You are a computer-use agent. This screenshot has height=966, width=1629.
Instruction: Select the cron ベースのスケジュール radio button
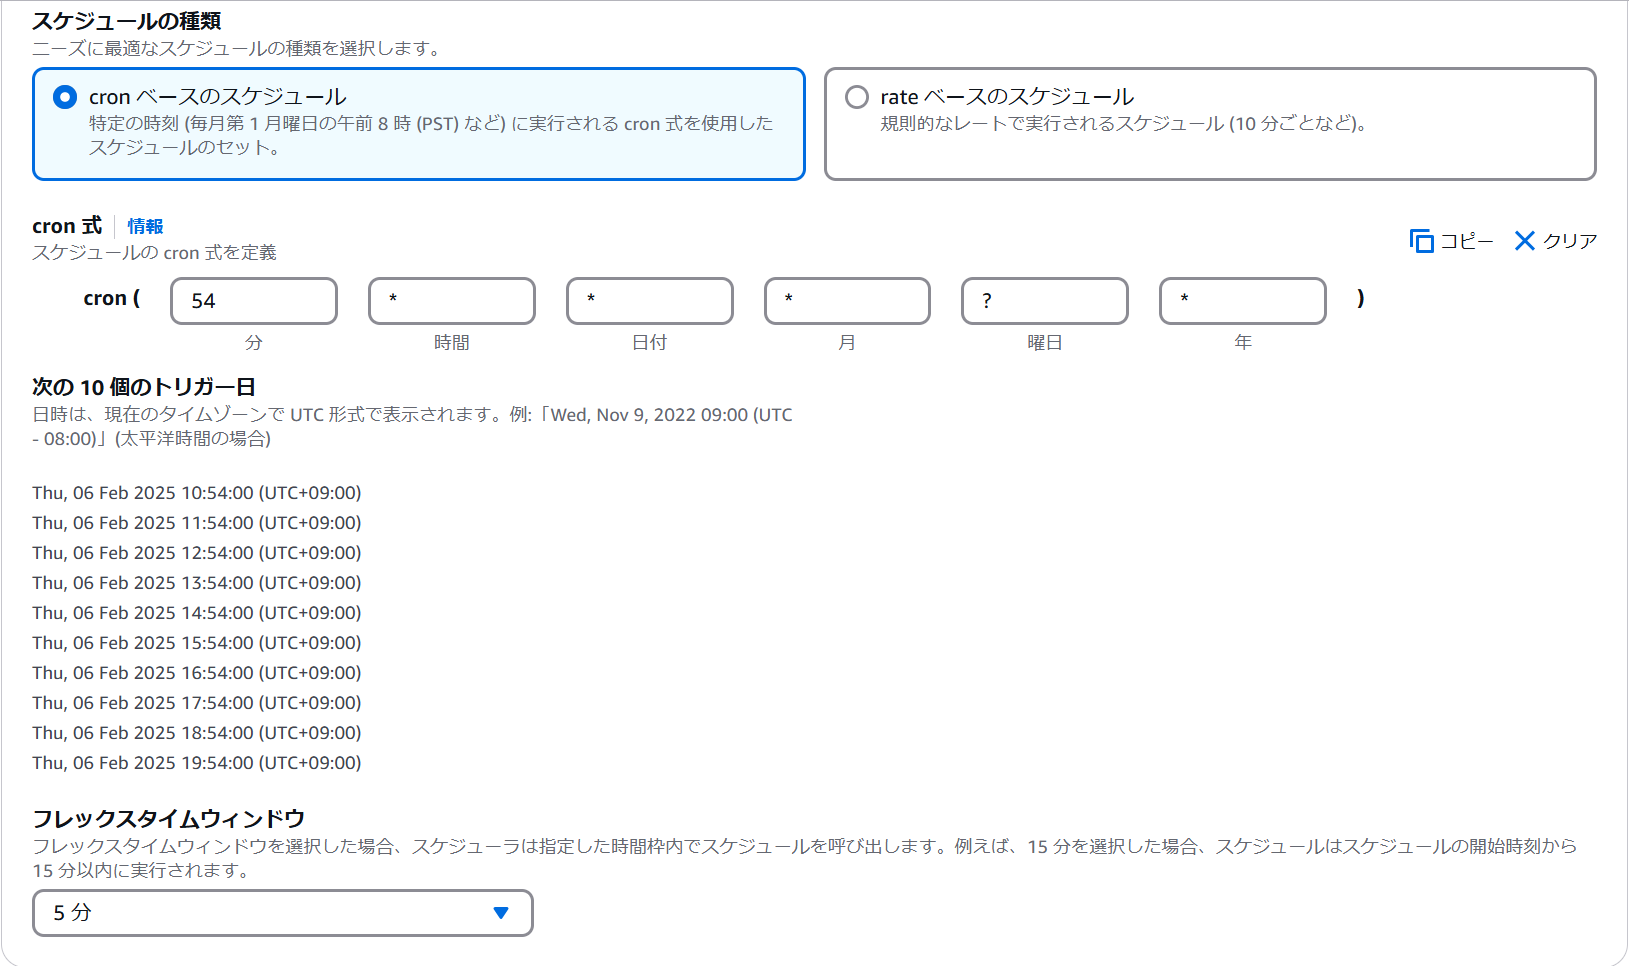point(64,97)
